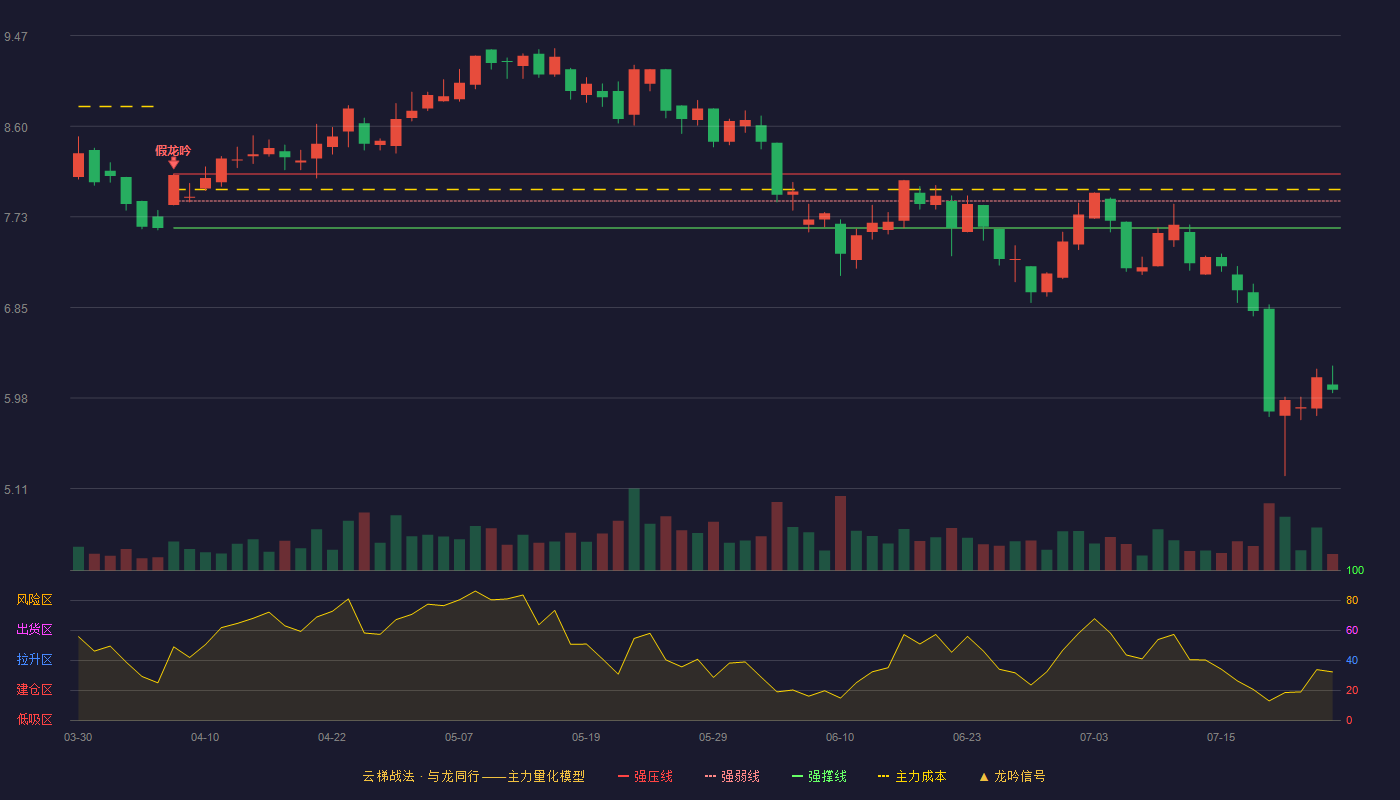
Task: Select the 出货区 zone label
Action: coord(34,630)
